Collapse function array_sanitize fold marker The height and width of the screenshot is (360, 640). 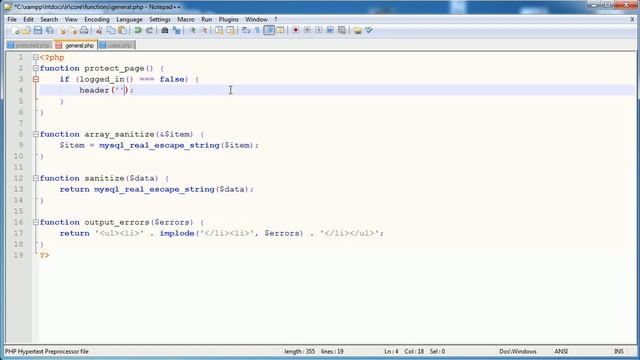click(36, 134)
